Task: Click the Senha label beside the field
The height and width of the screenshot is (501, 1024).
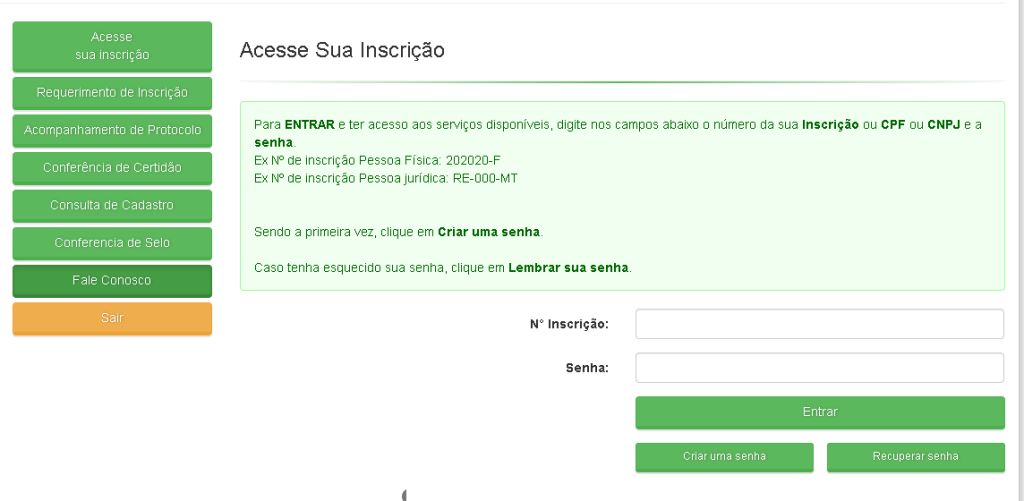Action: [587, 368]
